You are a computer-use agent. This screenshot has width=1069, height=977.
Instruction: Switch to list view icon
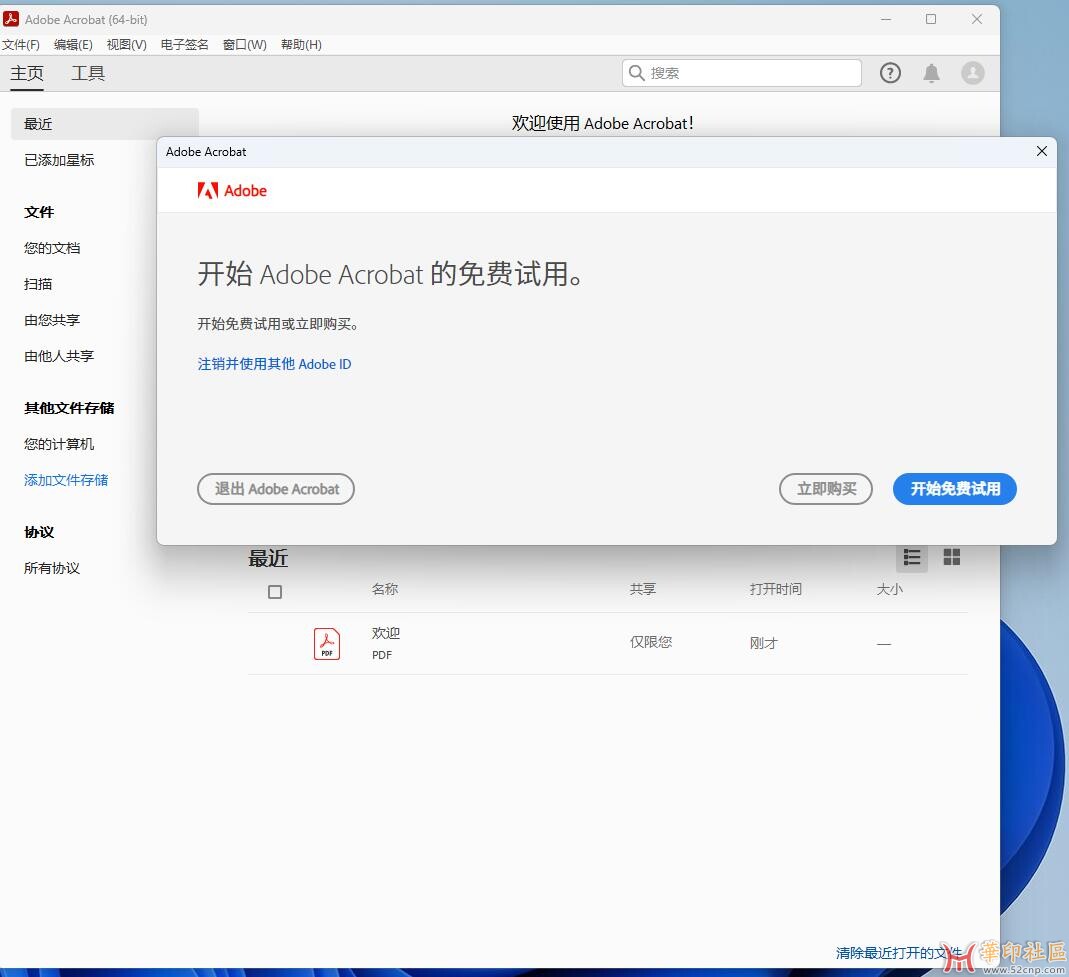point(911,558)
